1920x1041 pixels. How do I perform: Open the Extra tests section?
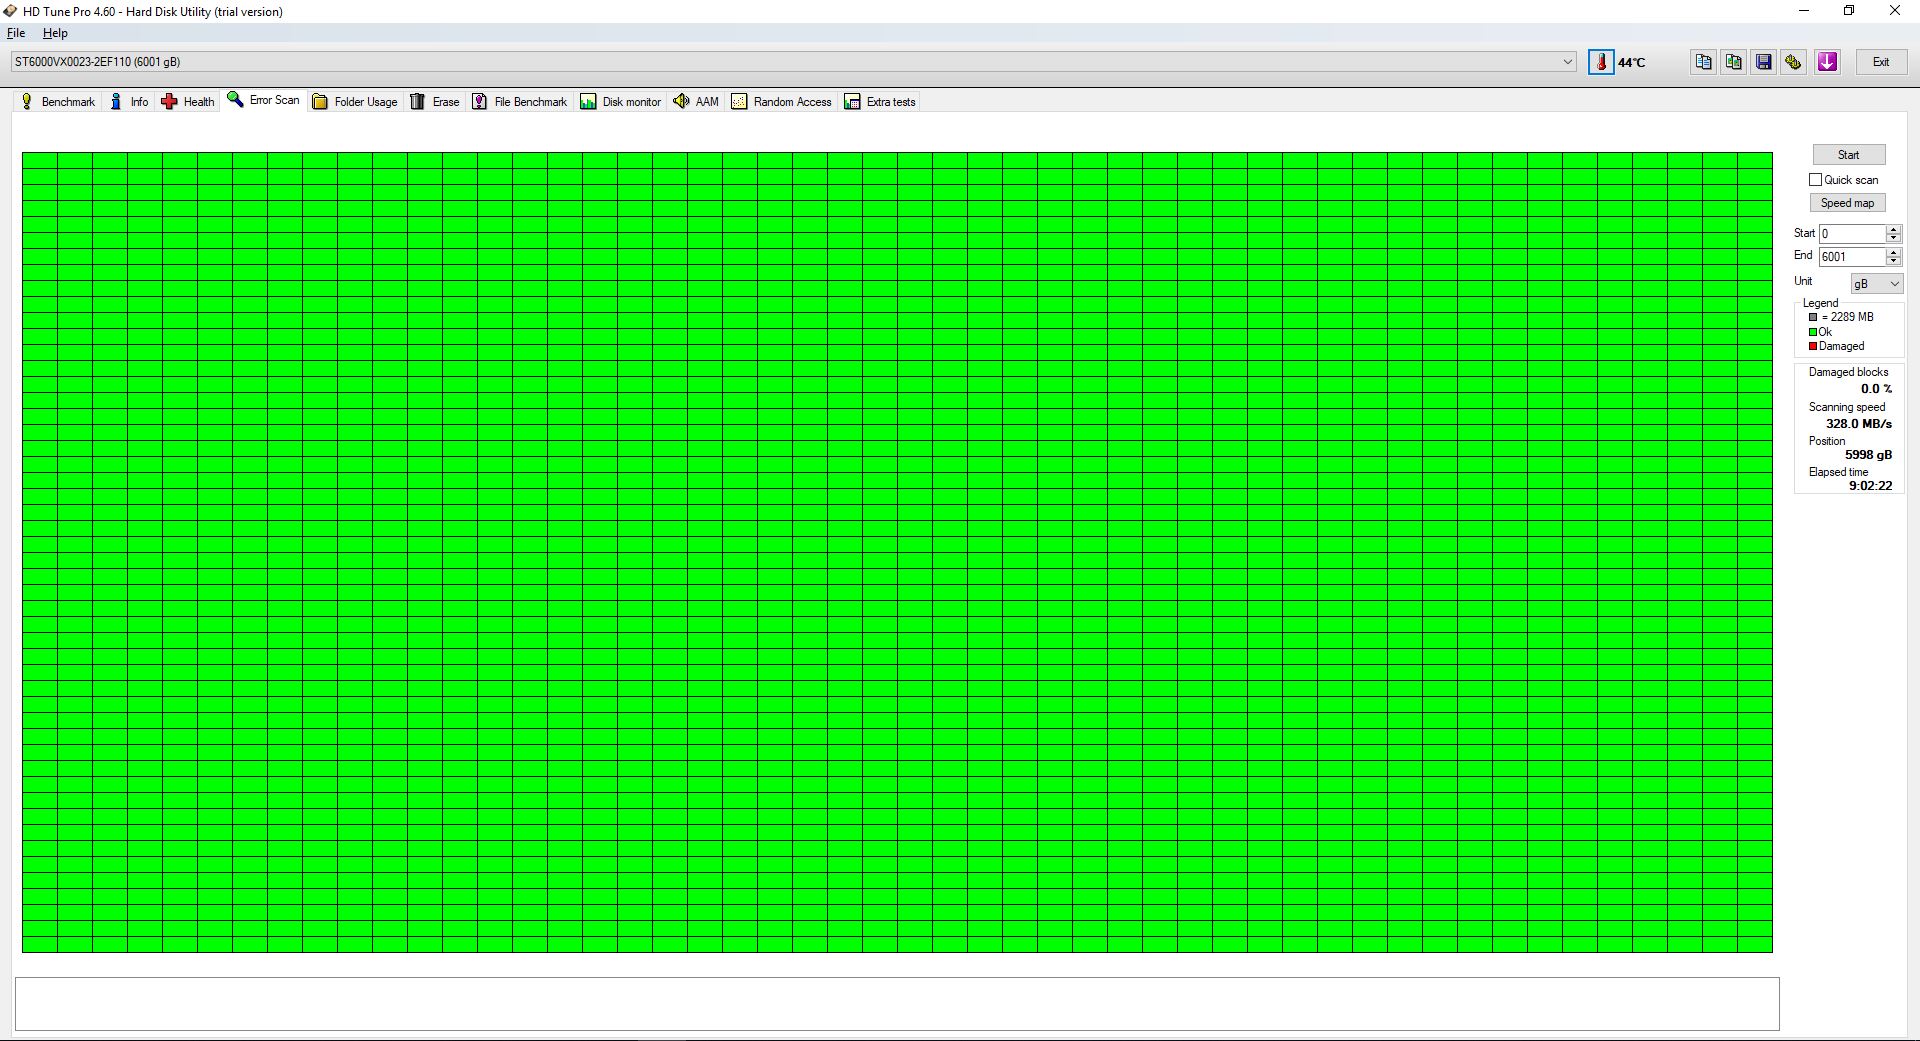tap(880, 101)
